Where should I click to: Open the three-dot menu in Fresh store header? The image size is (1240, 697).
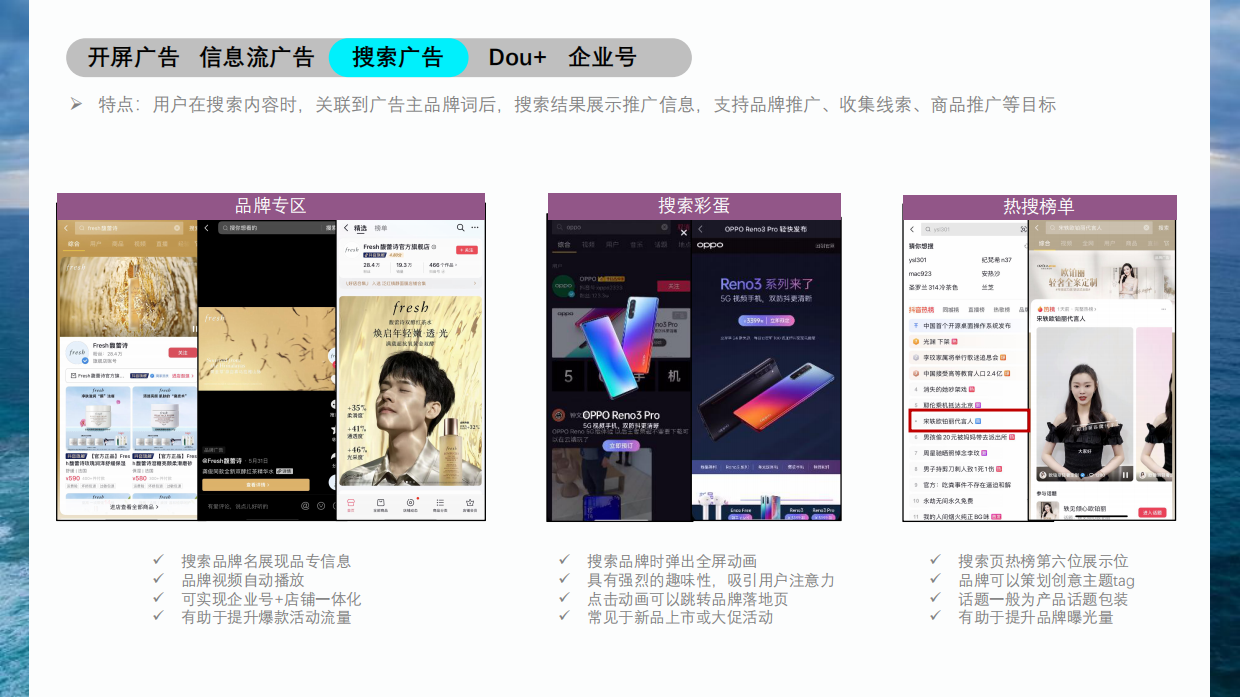(475, 228)
